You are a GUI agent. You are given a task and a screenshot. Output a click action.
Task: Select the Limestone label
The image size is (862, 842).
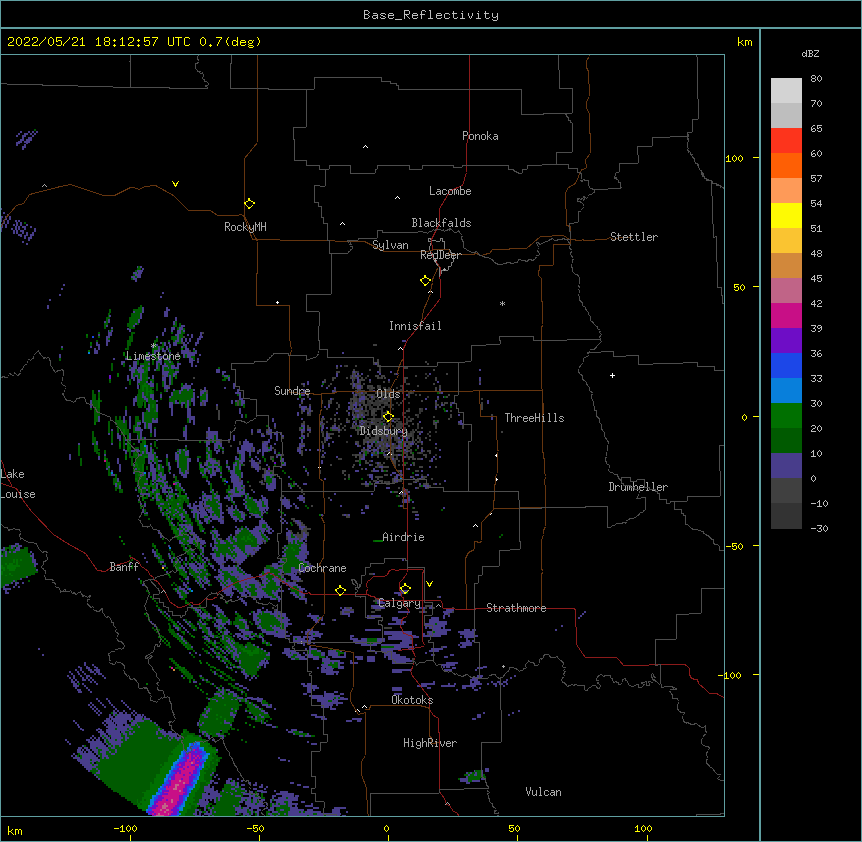[153, 356]
